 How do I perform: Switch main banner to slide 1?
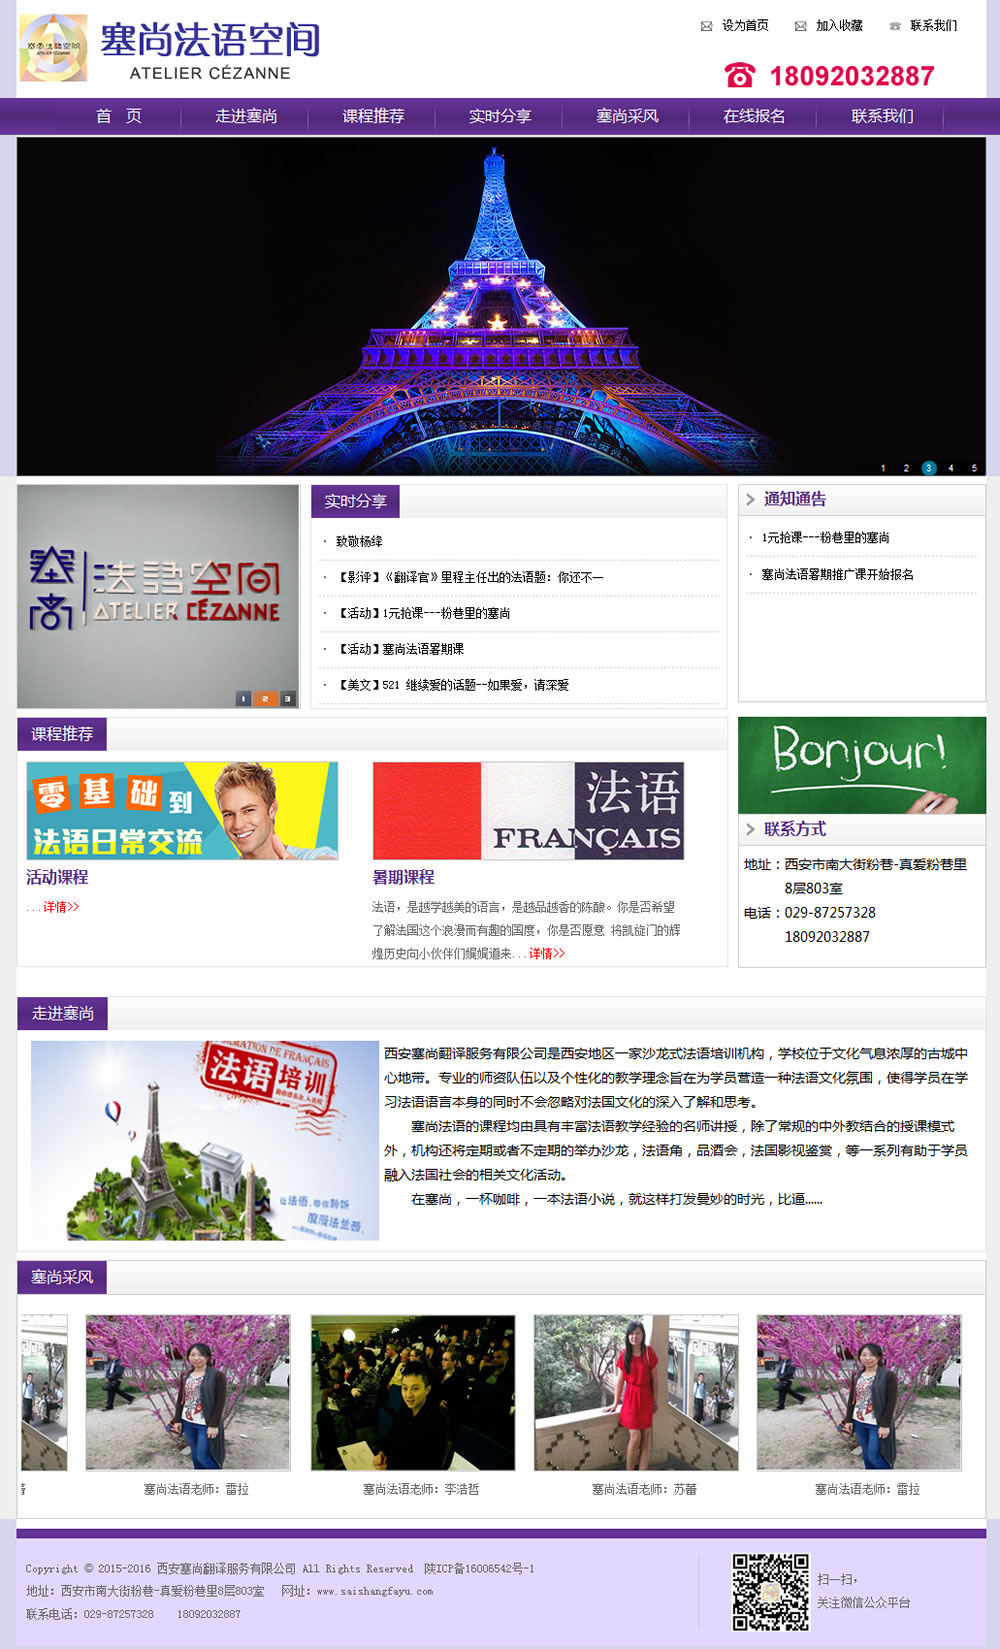[883, 468]
